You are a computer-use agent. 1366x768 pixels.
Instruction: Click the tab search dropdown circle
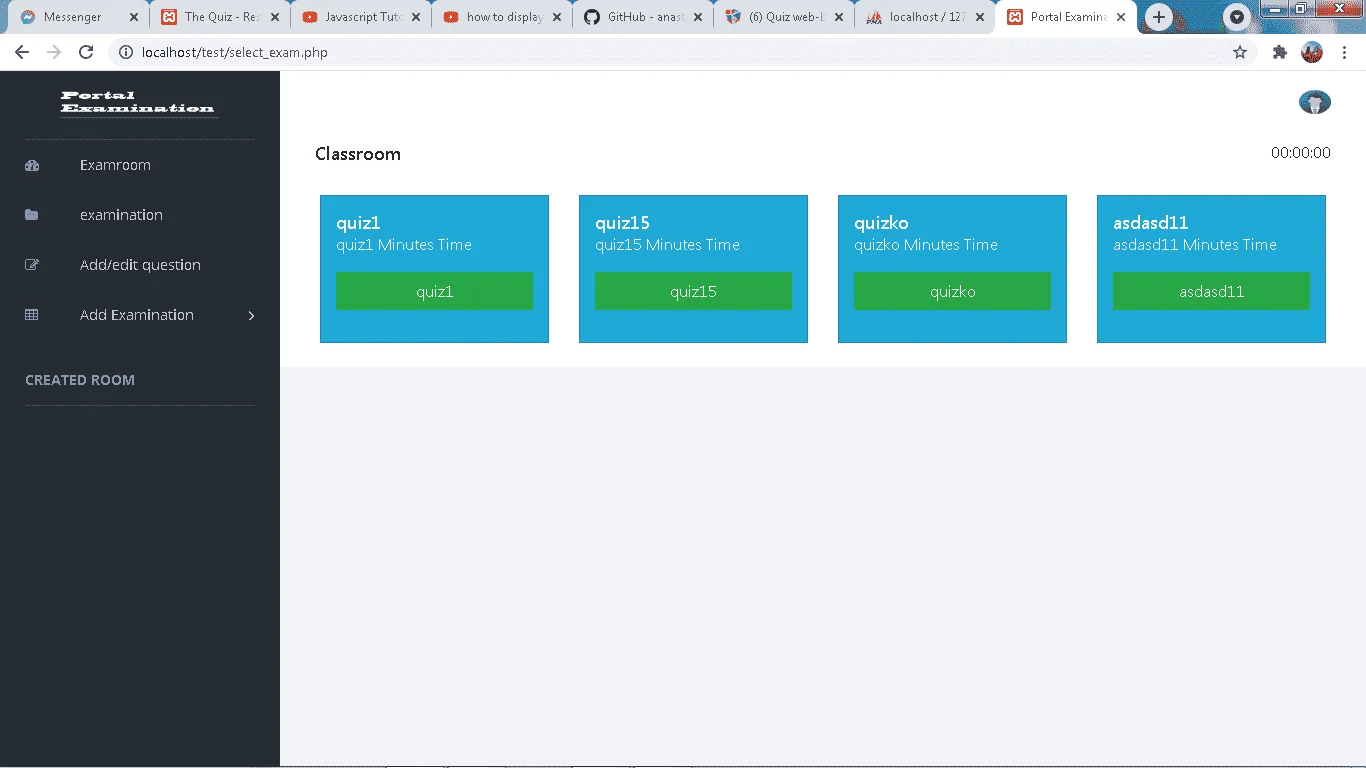1238,17
